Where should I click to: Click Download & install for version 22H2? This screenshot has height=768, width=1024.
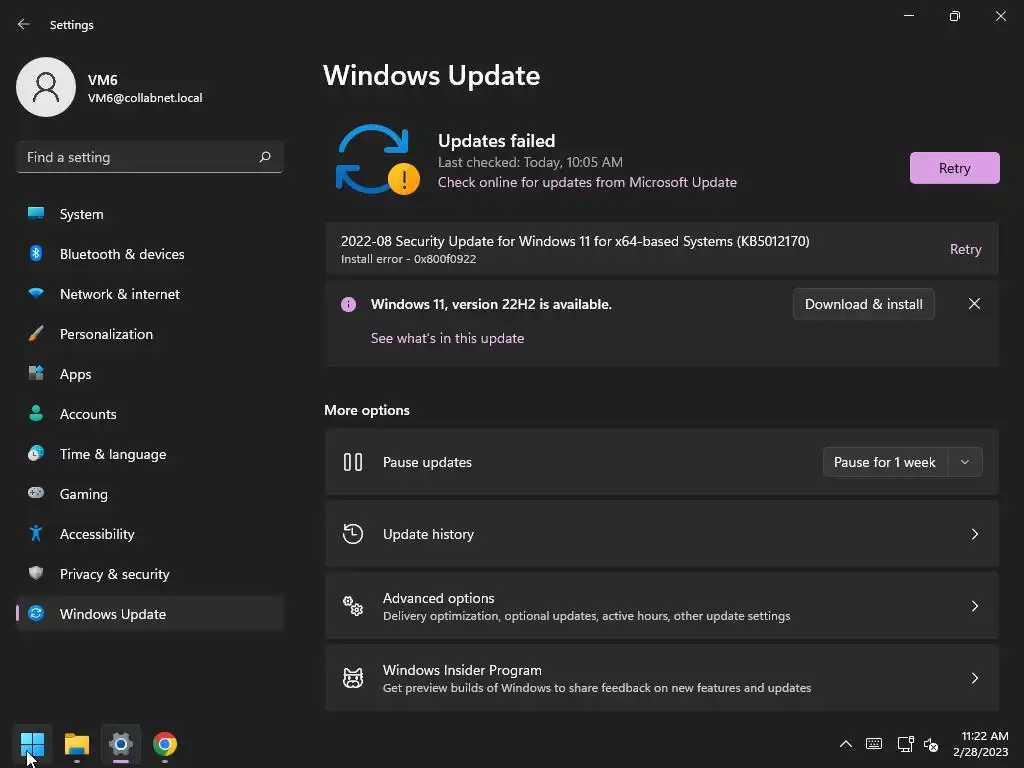[x=863, y=304]
